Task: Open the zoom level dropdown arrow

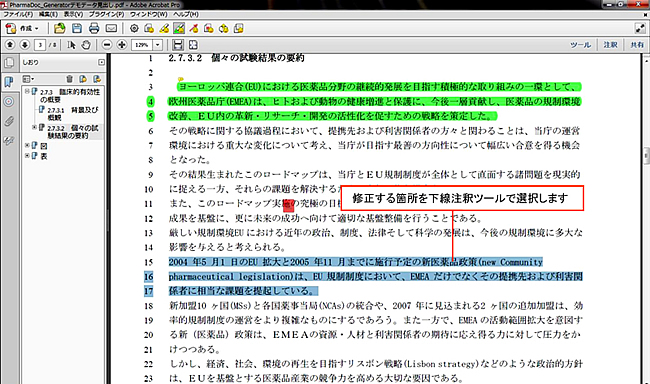Action: point(158,45)
